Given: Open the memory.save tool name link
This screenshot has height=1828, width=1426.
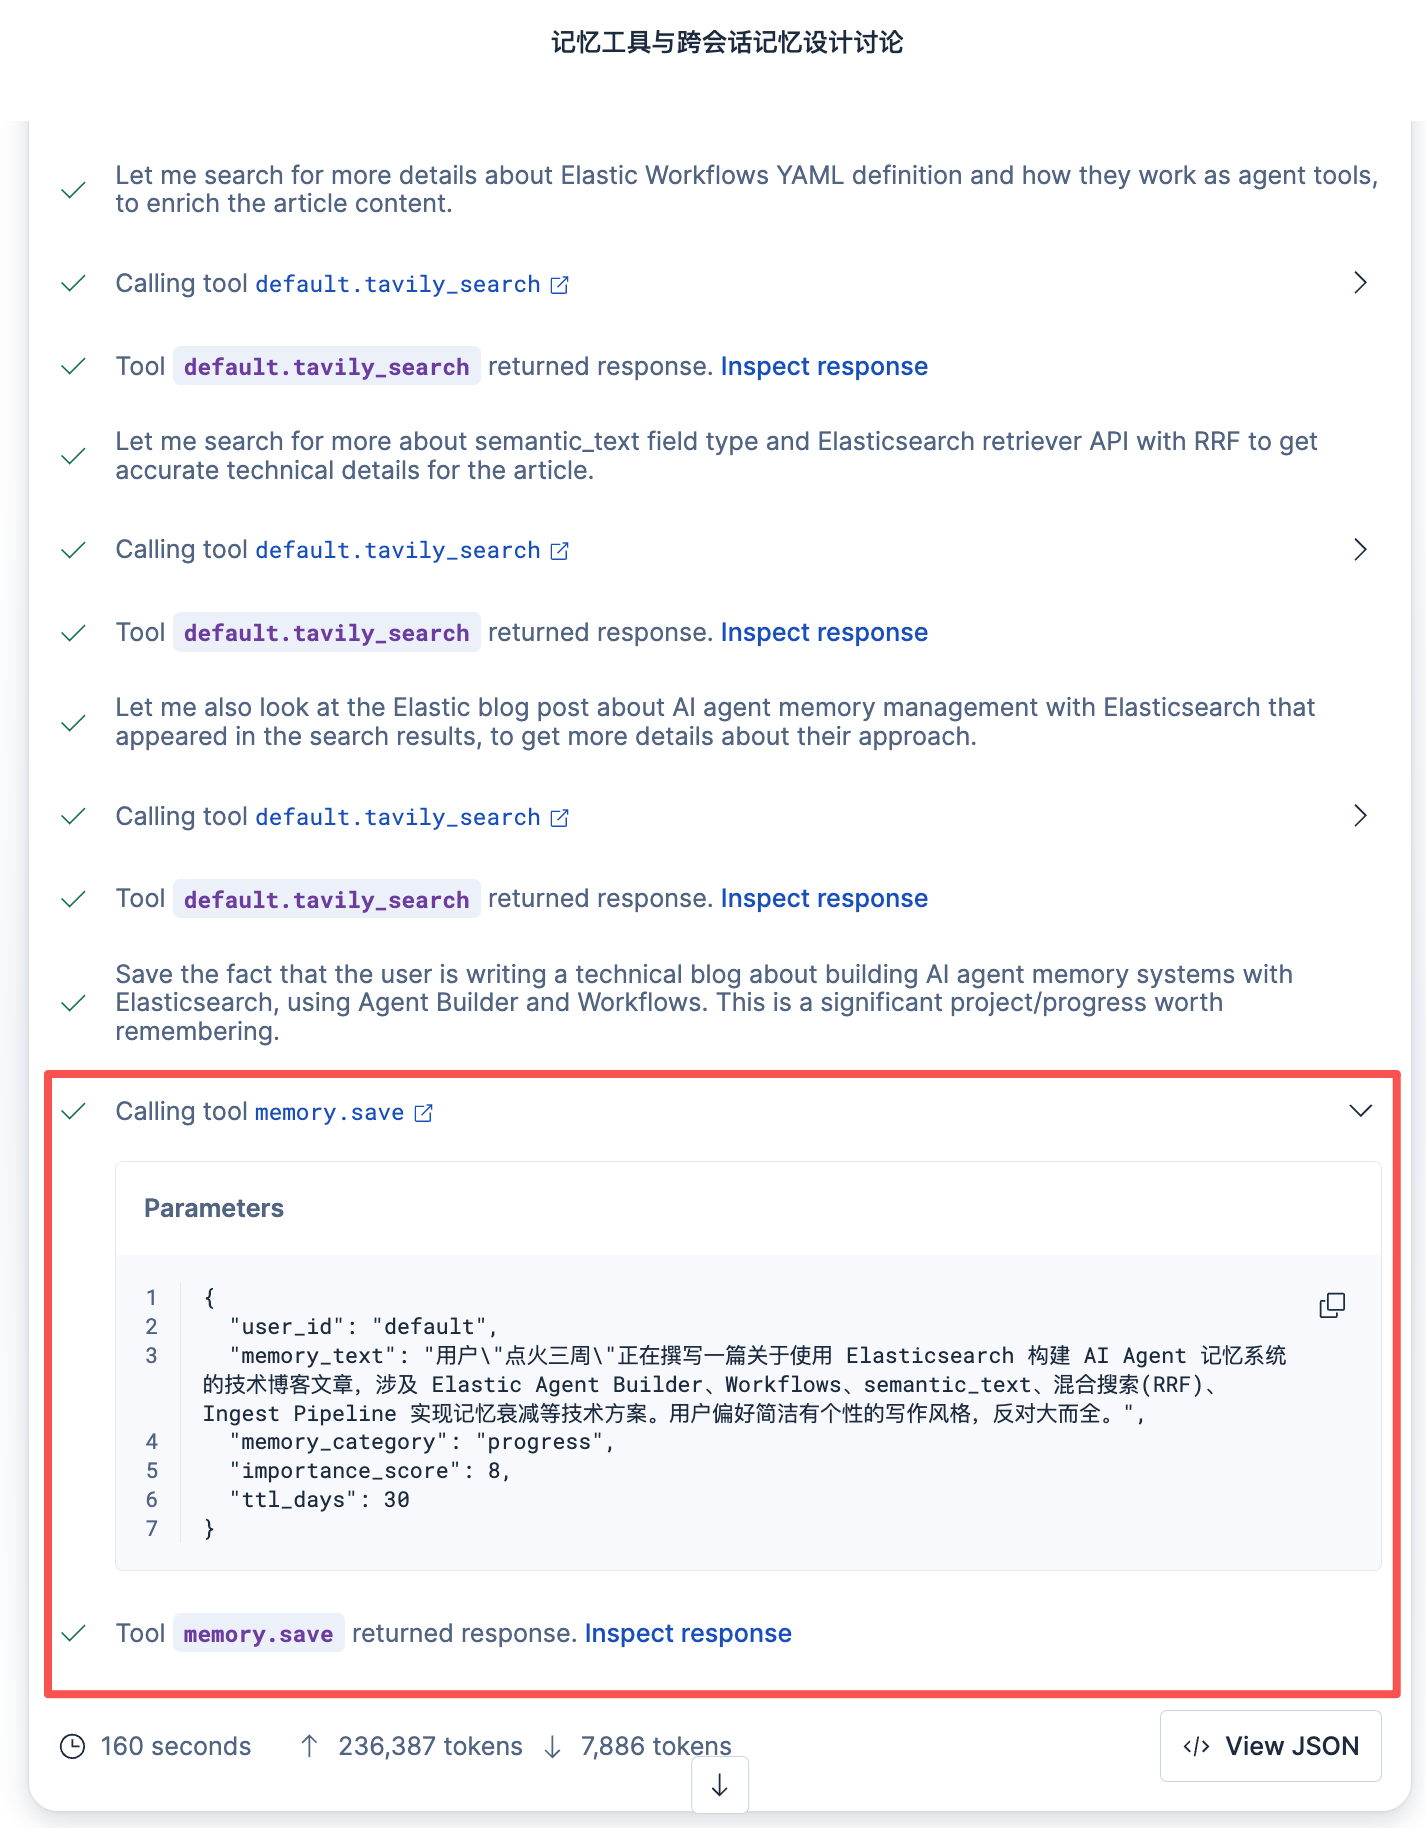Looking at the screenshot, I should click(x=330, y=1113).
